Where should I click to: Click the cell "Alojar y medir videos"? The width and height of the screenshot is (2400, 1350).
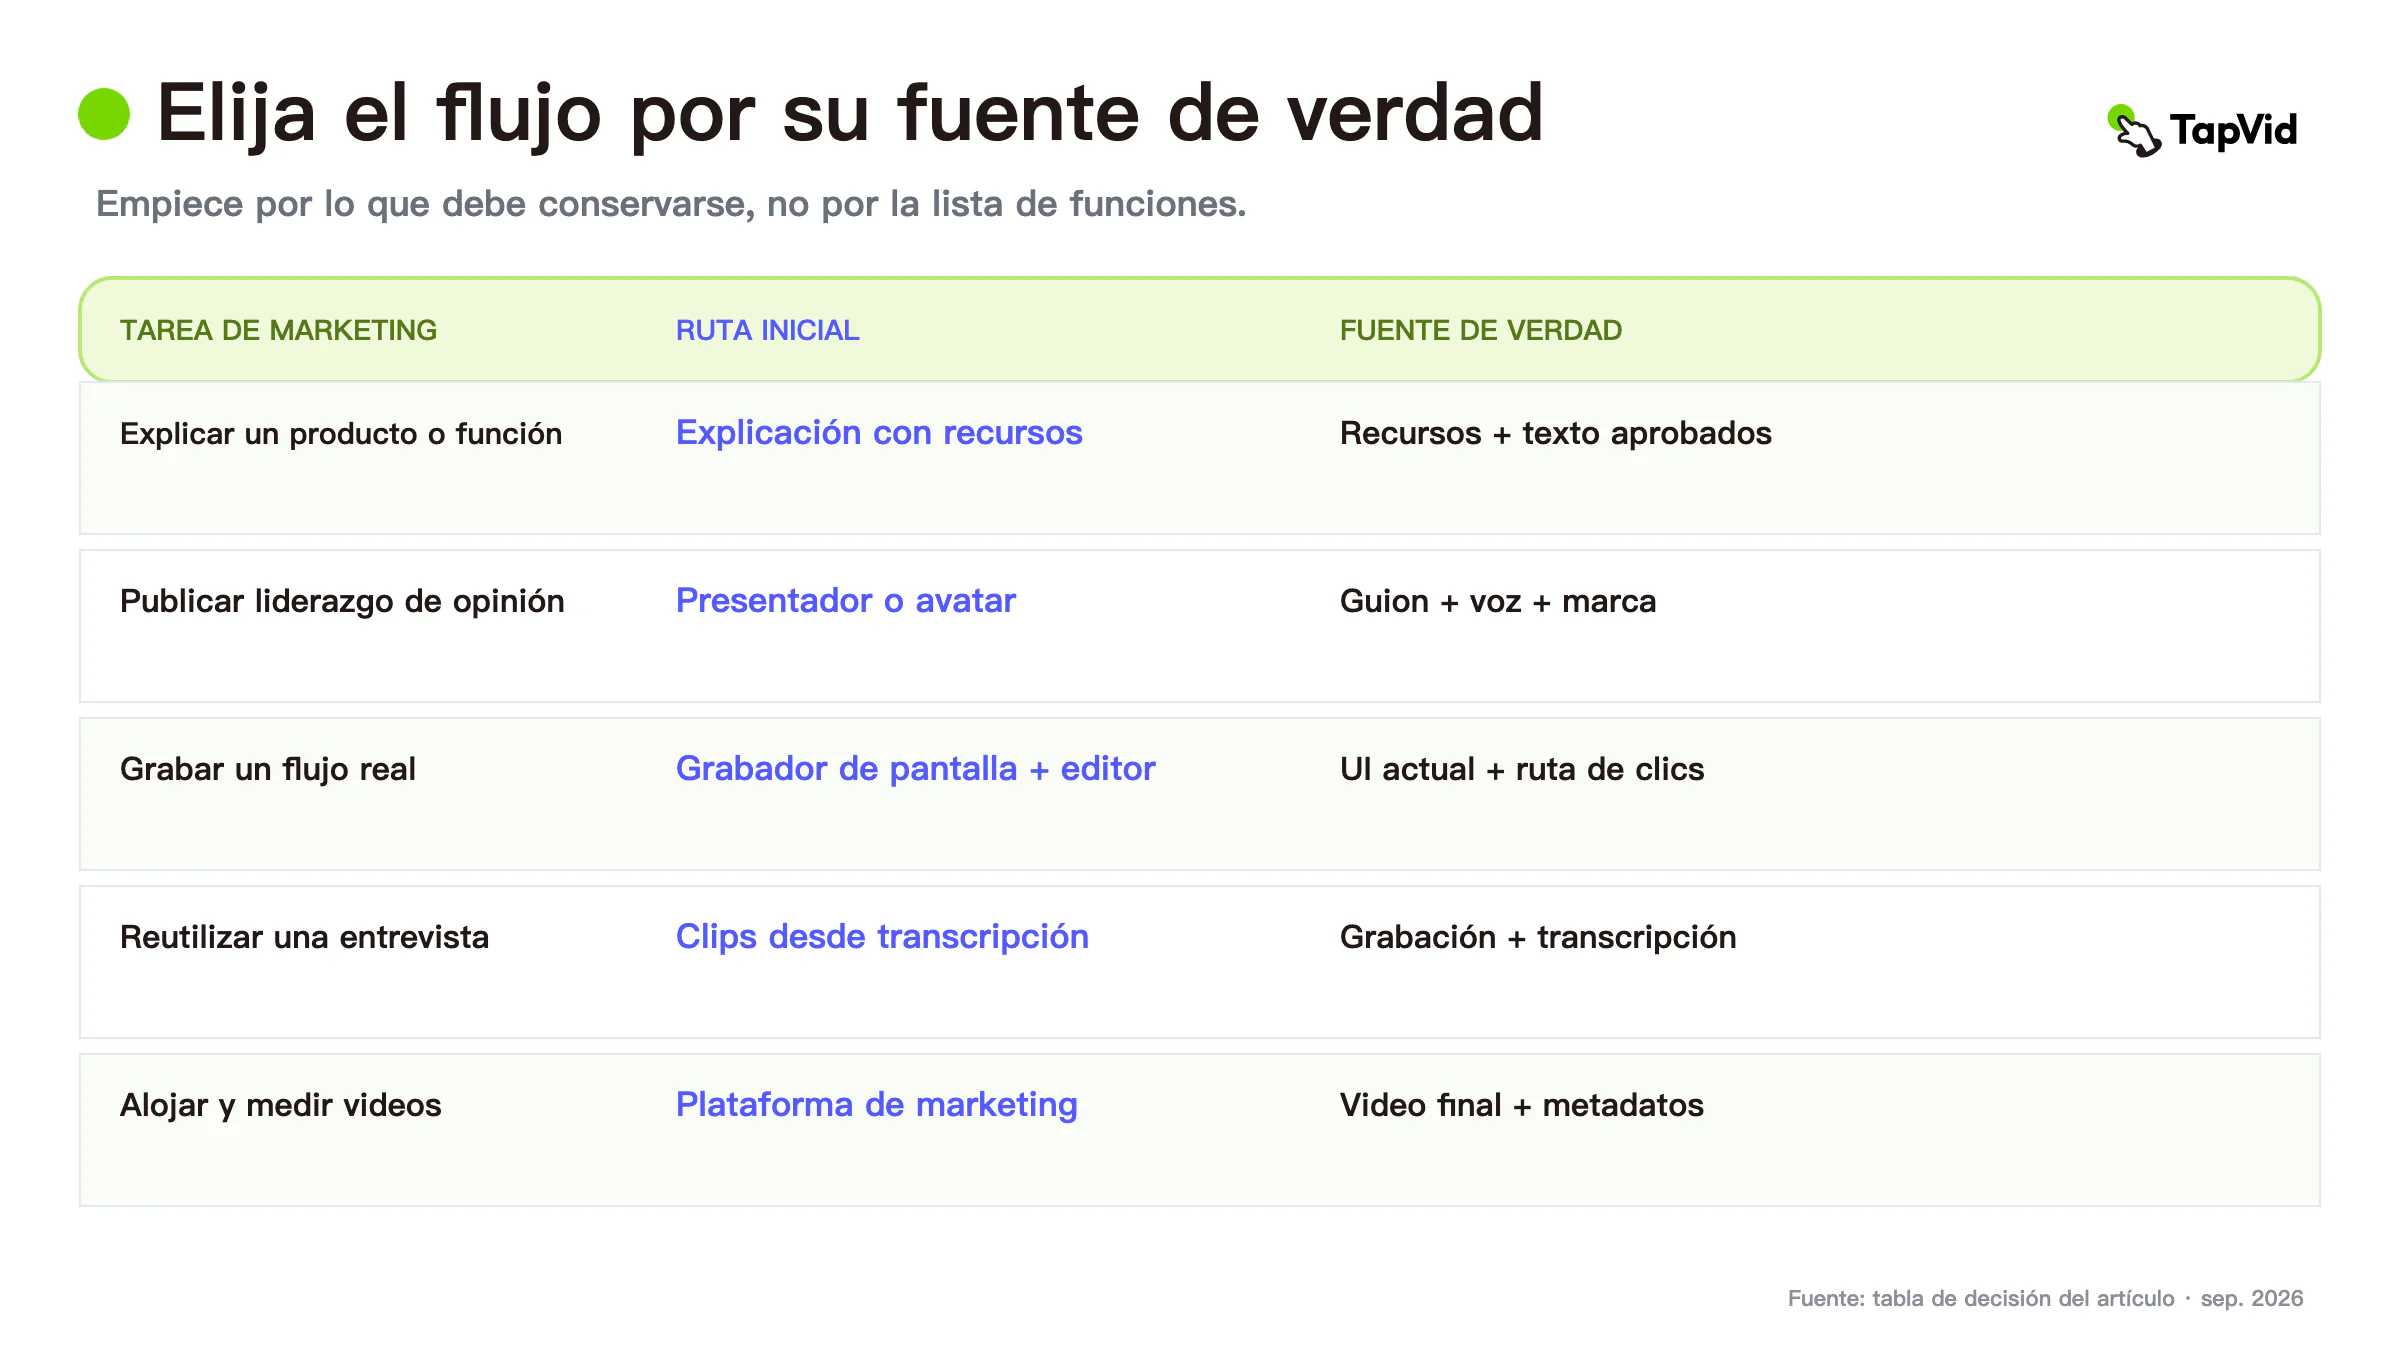tap(280, 1105)
